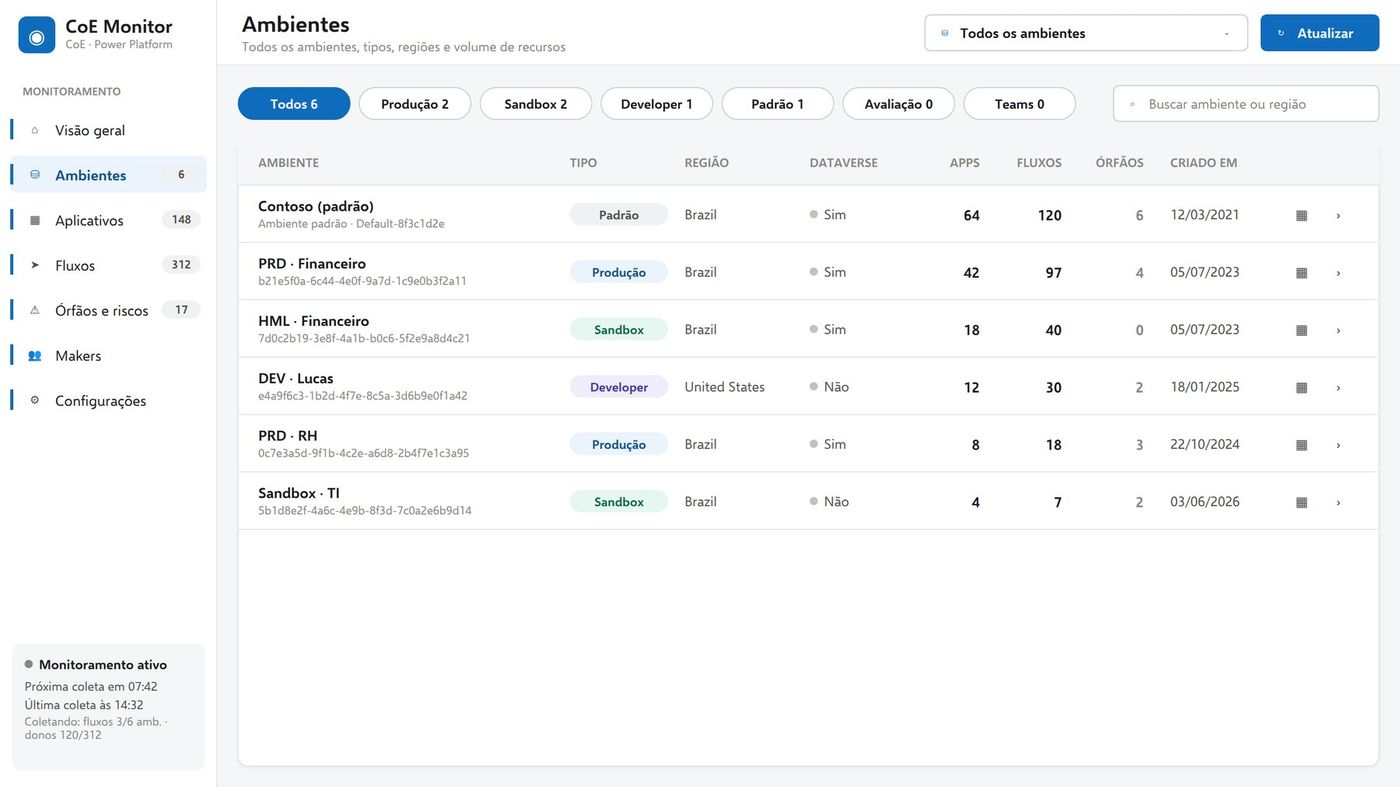Filter by Developer 1 tab
This screenshot has height=787, width=1400.
tap(657, 104)
